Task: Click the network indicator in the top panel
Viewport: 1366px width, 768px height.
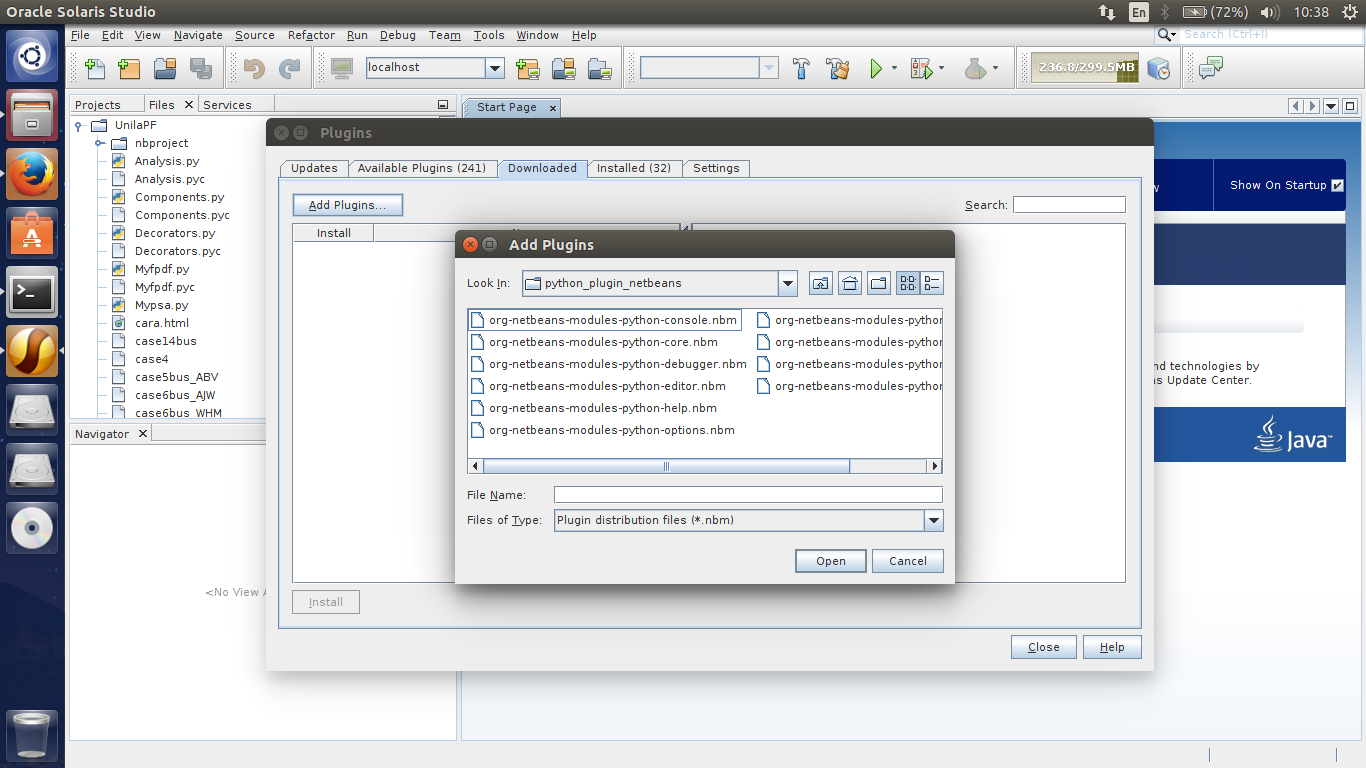Action: click(x=1107, y=12)
